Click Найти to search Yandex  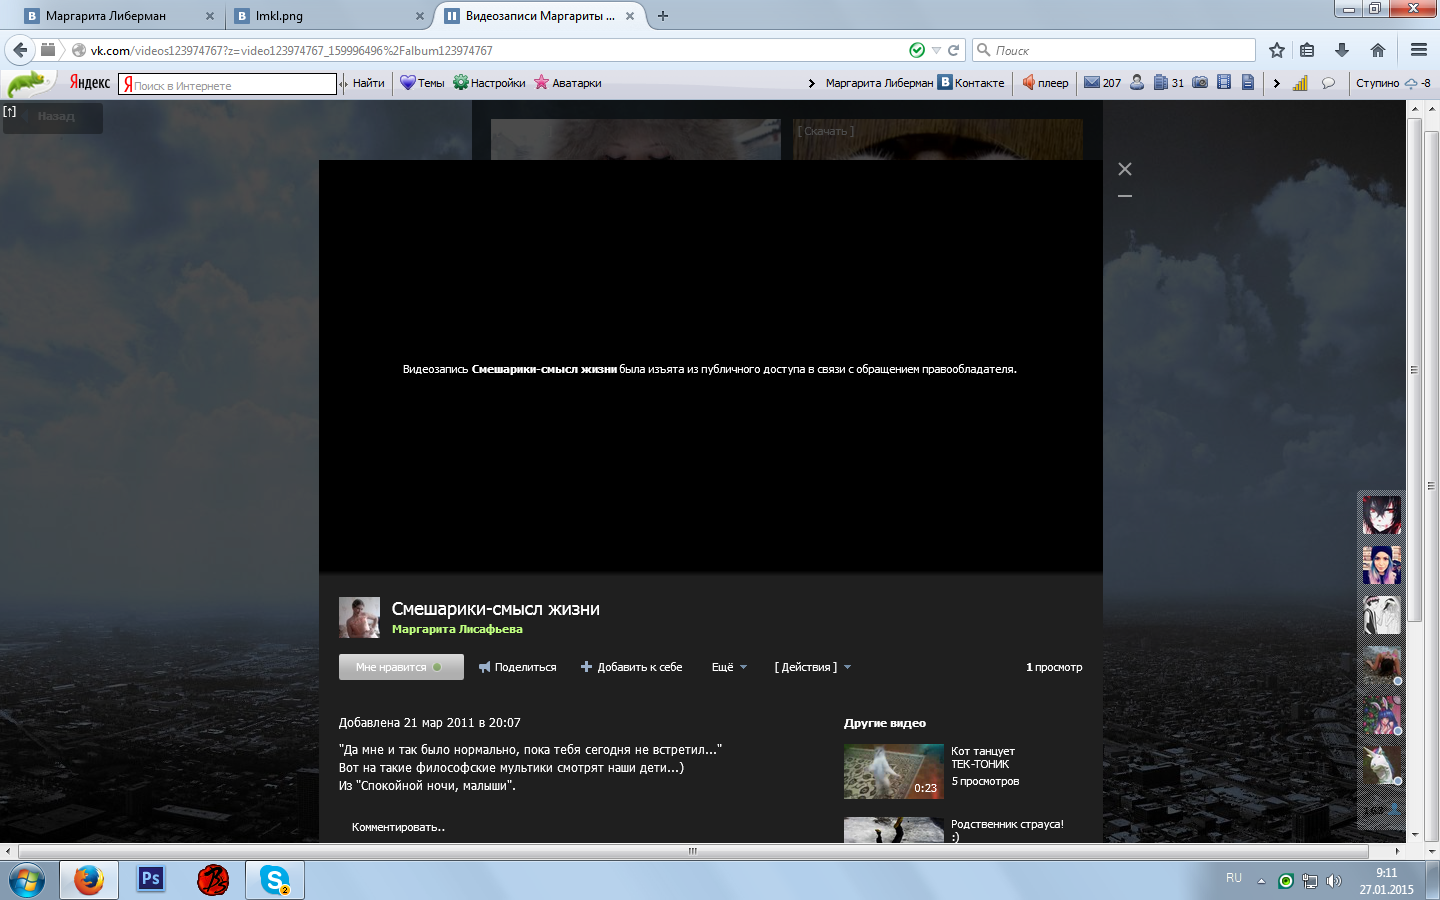point(368,83)
